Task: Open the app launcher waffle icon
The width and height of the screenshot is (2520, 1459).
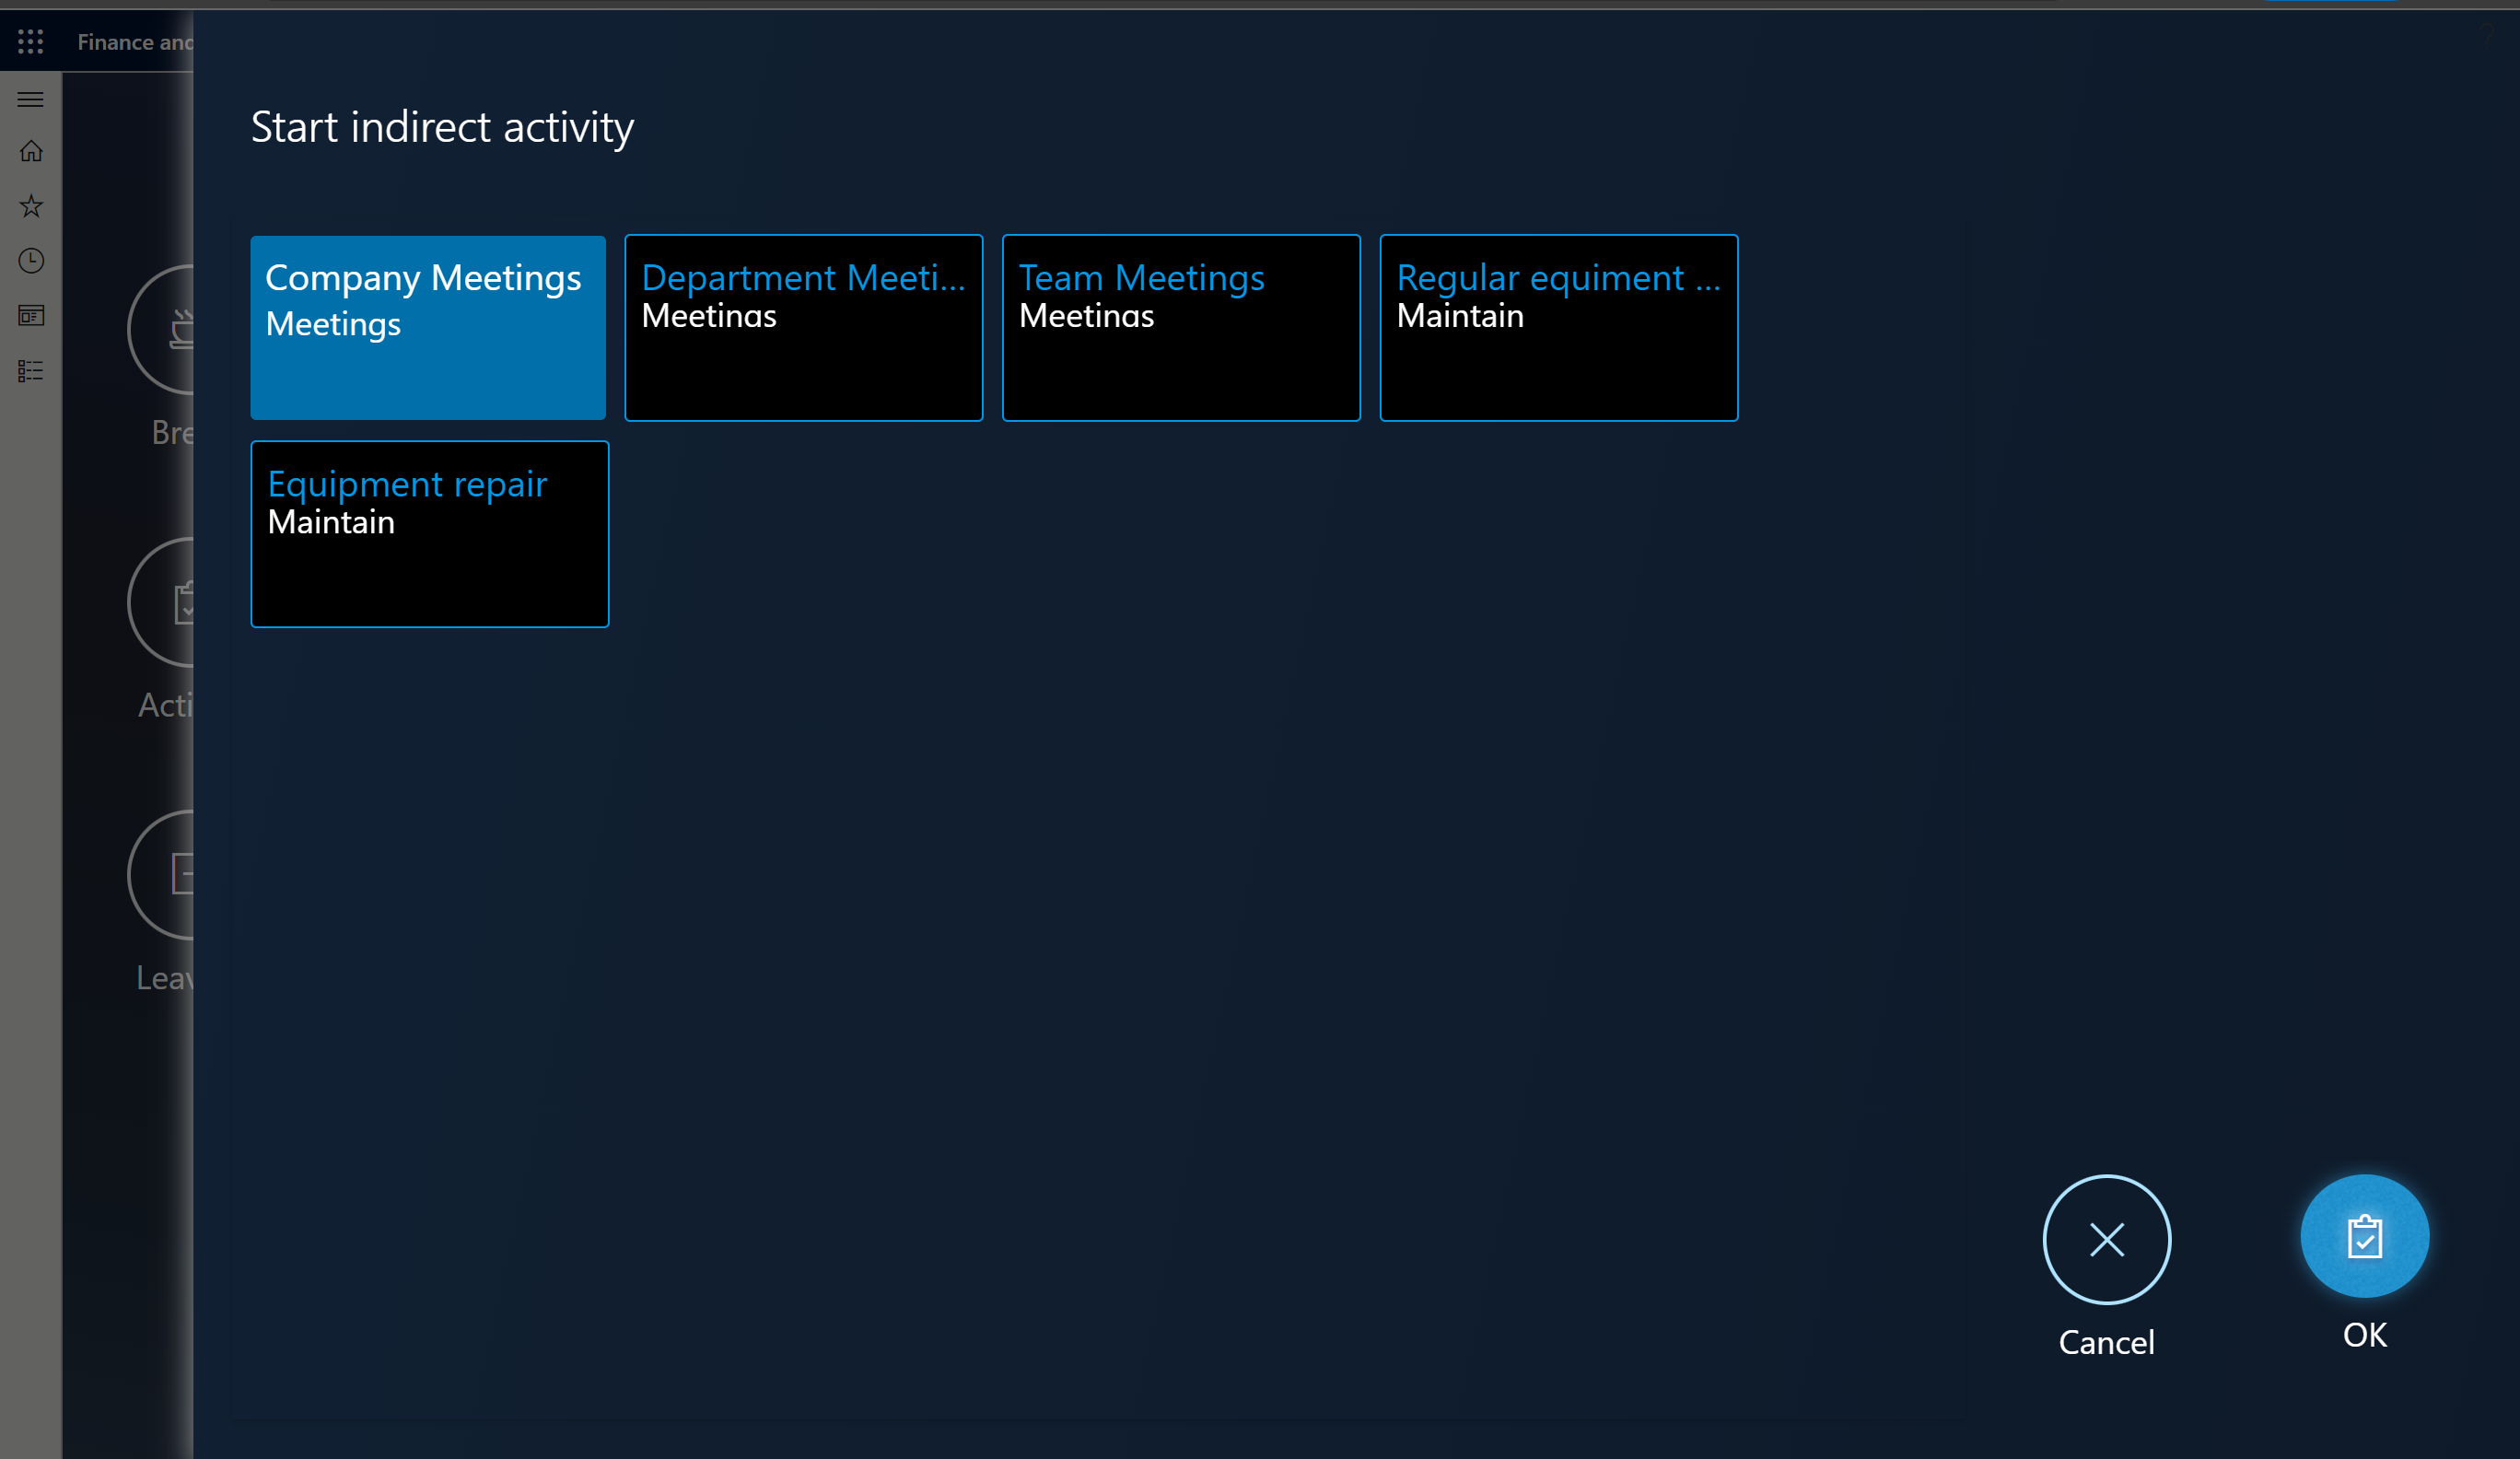Action: (30, 42)
